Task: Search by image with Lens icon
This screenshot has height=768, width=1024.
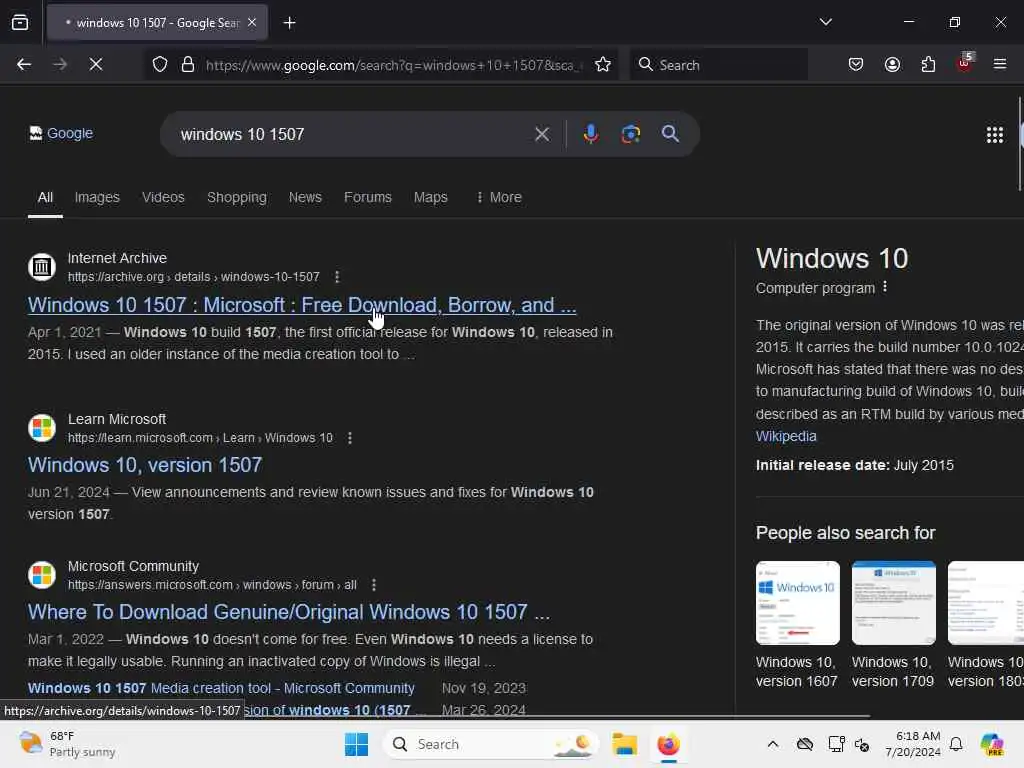Action: coord(630,135)
